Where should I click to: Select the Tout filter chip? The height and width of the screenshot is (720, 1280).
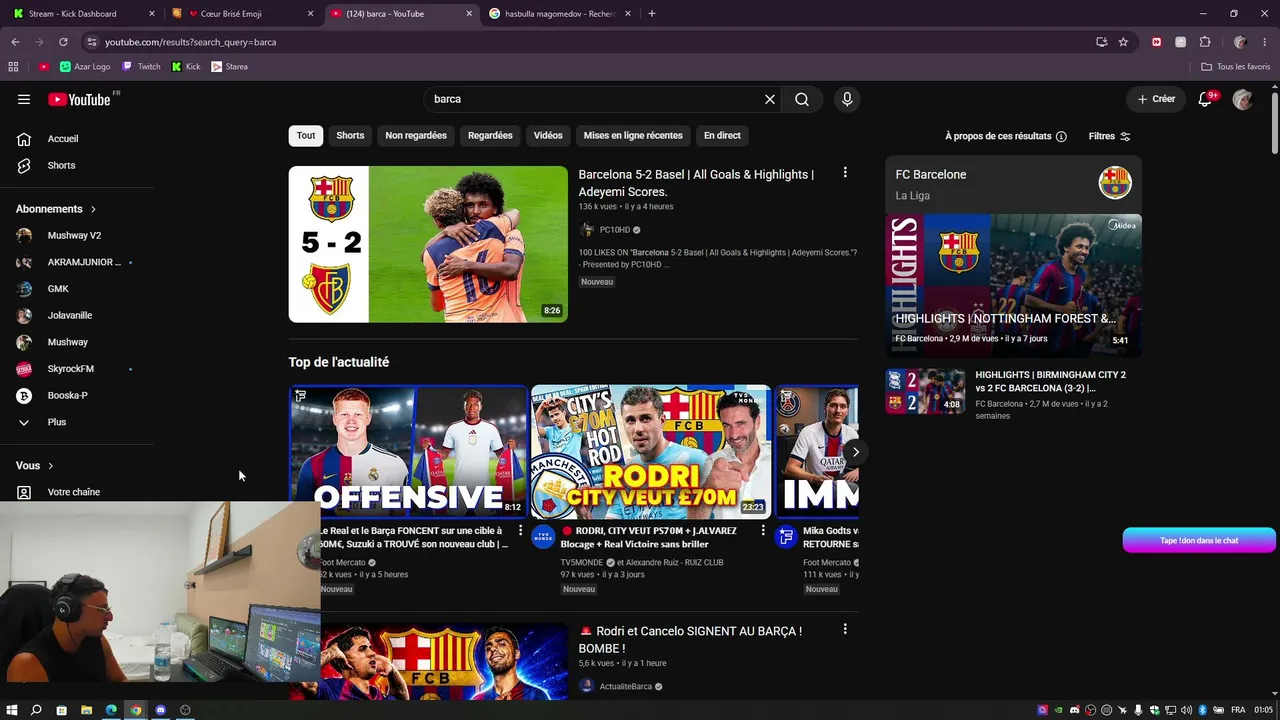click(x=306, y=135)
